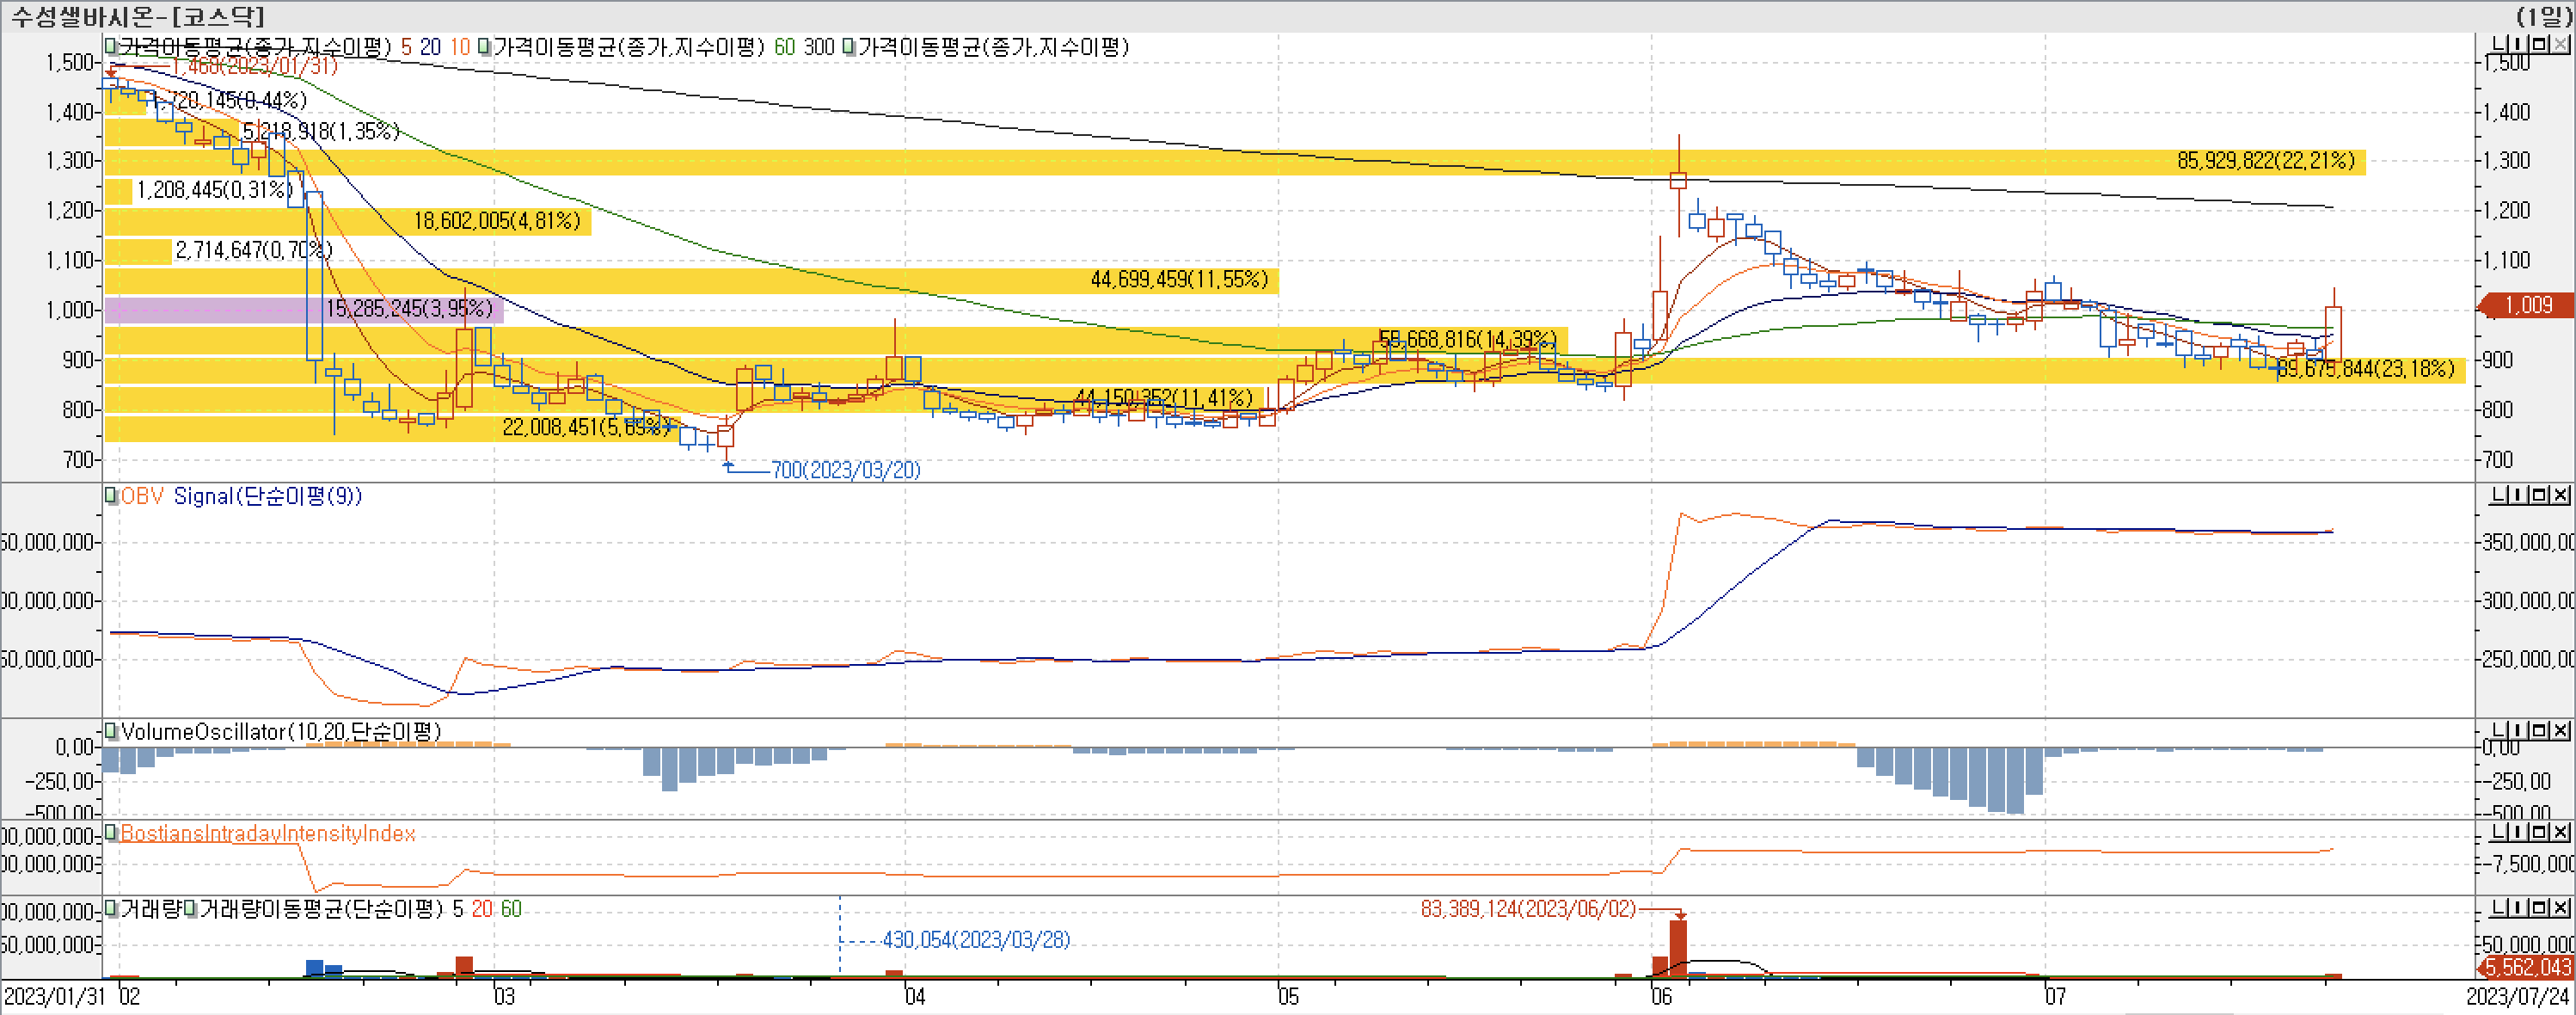This screenshot has width=2576, height=1015.
Task: Maximize the main price chart pane
Action: pos(2539,44)
